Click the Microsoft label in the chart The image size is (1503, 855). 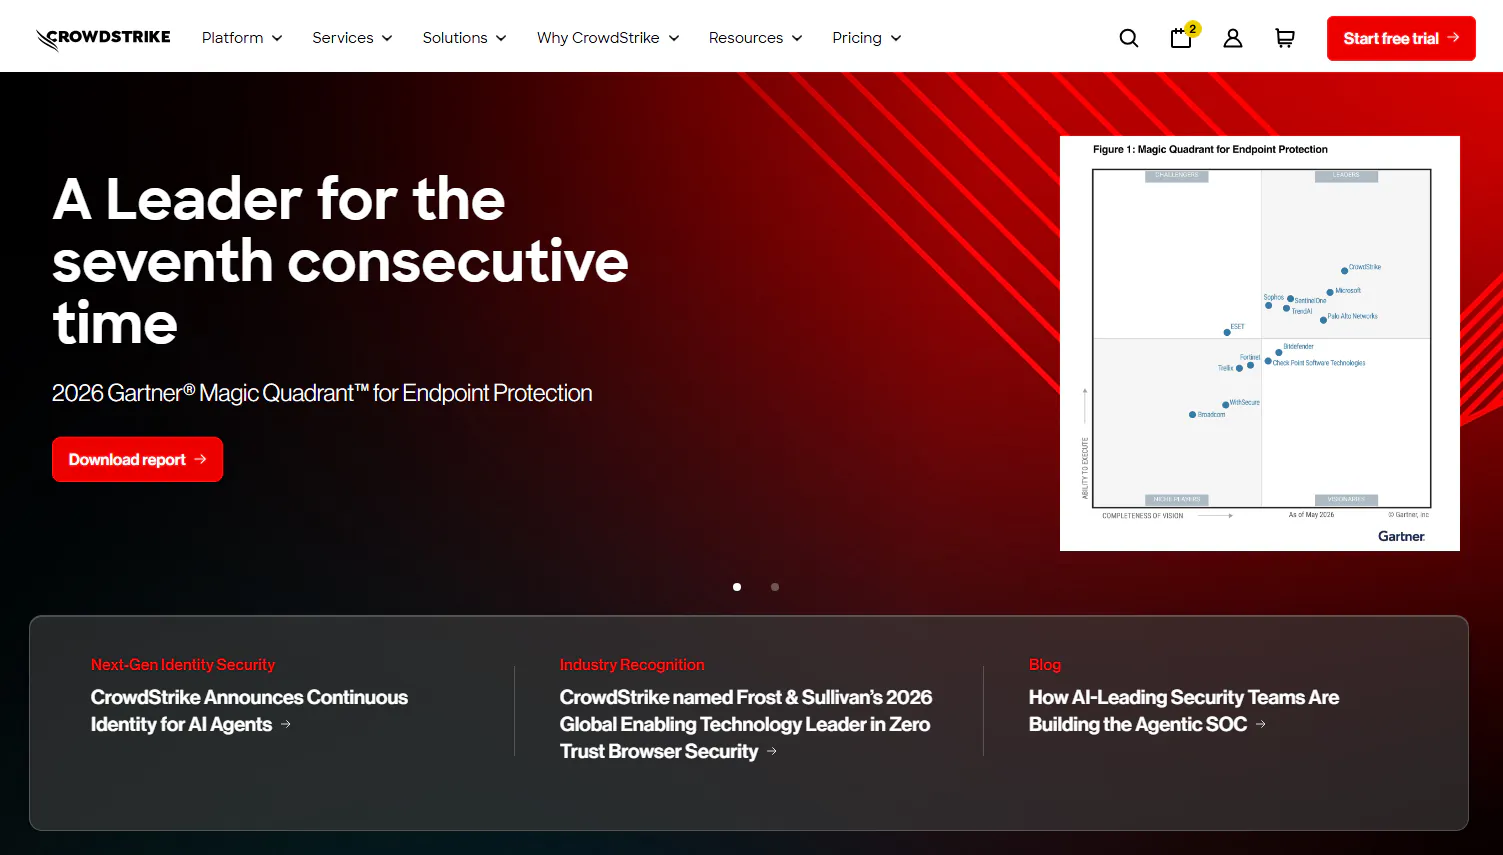[x=1348, y=291]
